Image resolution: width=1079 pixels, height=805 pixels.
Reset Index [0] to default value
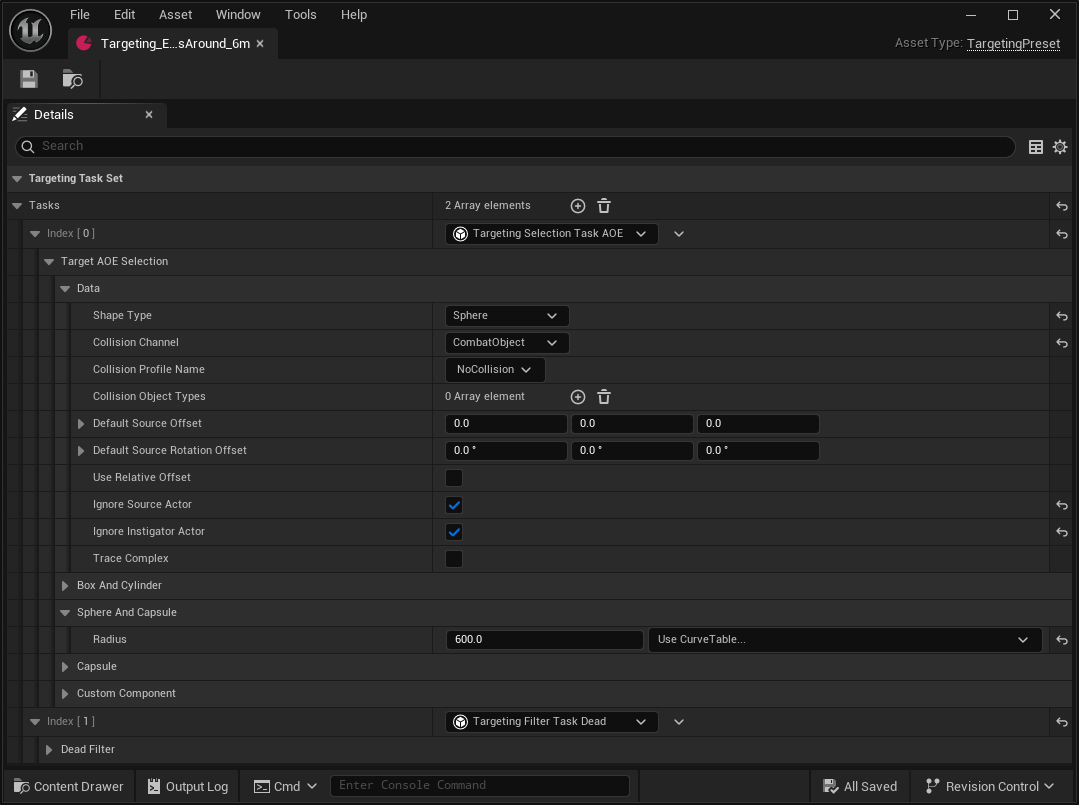[1062, 234]
